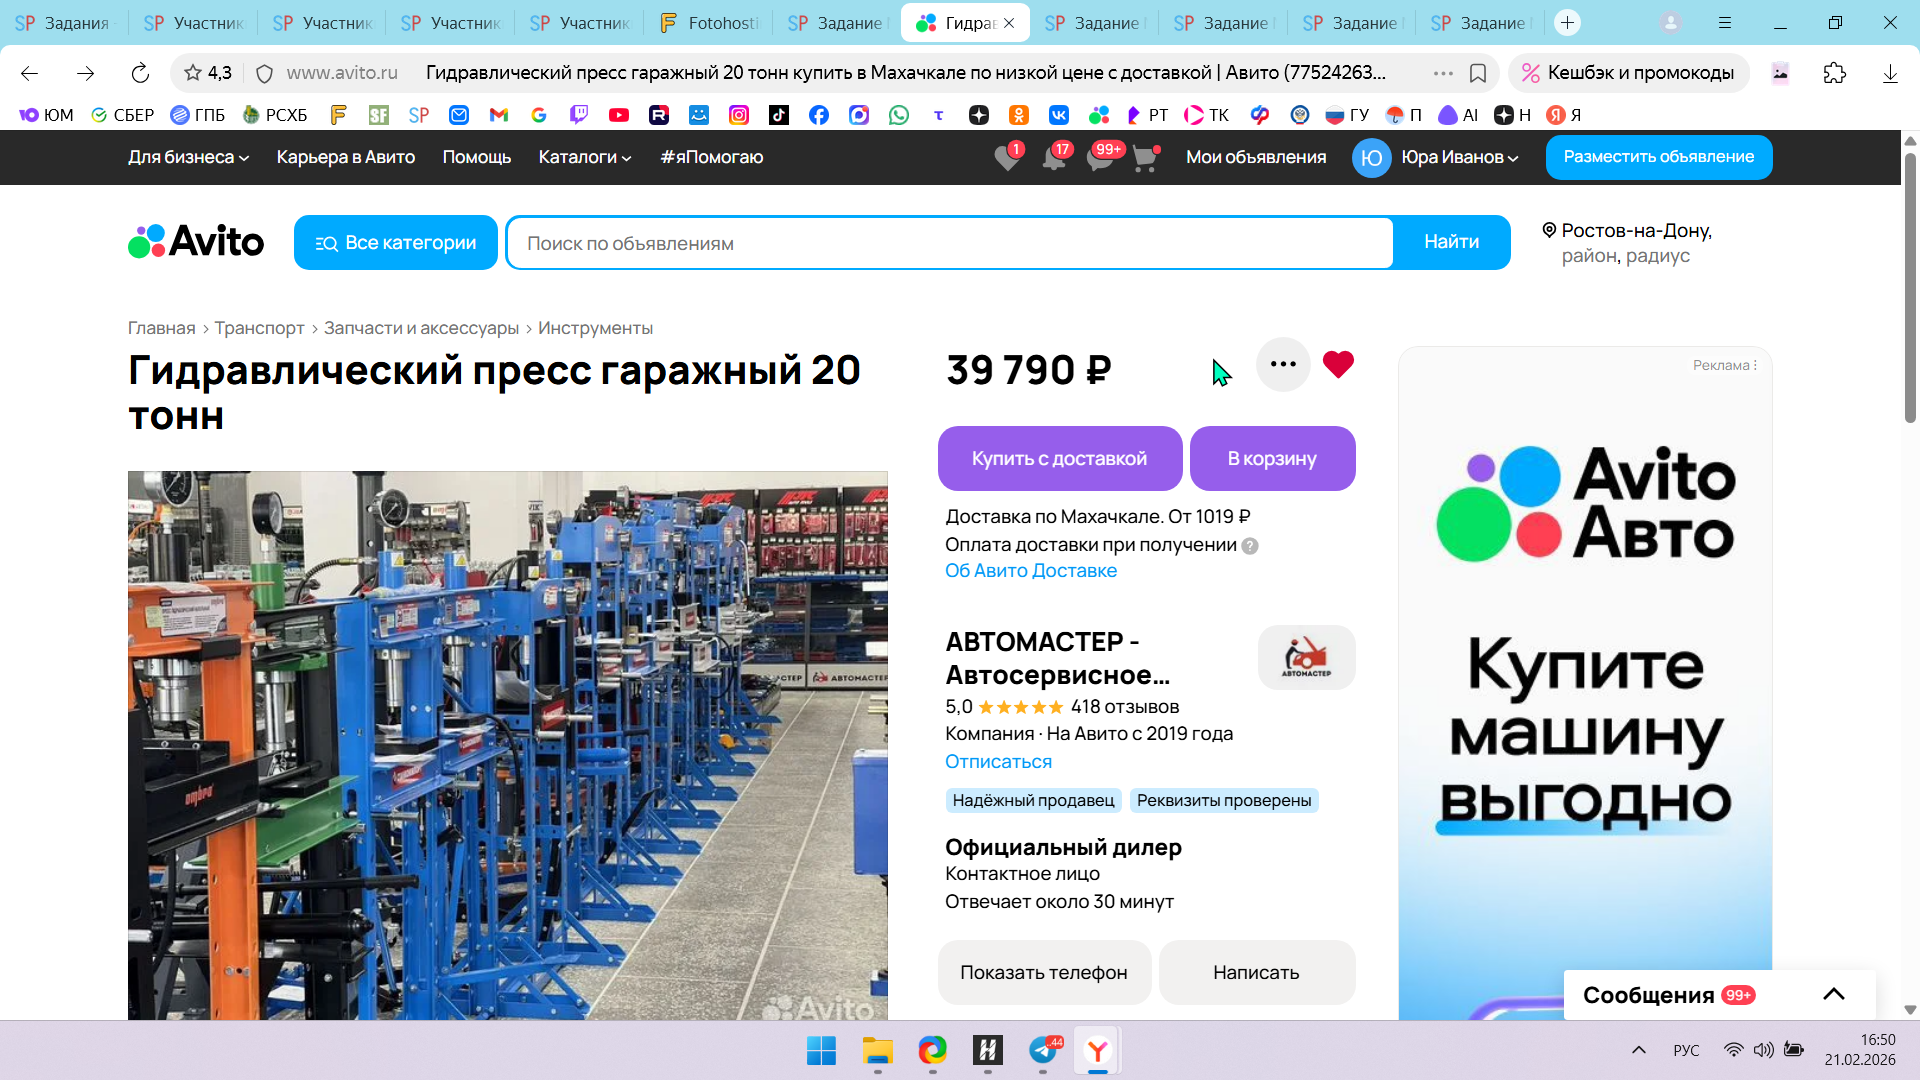
Task: Expand the Сообщения chat panel chevron
Action: coord(1833,994)
